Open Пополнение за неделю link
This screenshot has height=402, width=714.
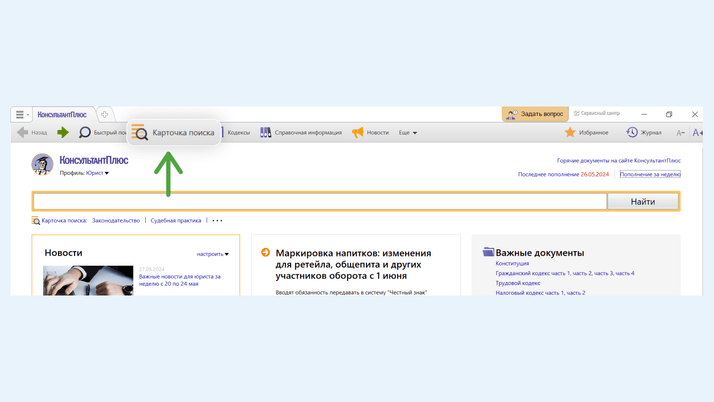[x=650, y=174]
